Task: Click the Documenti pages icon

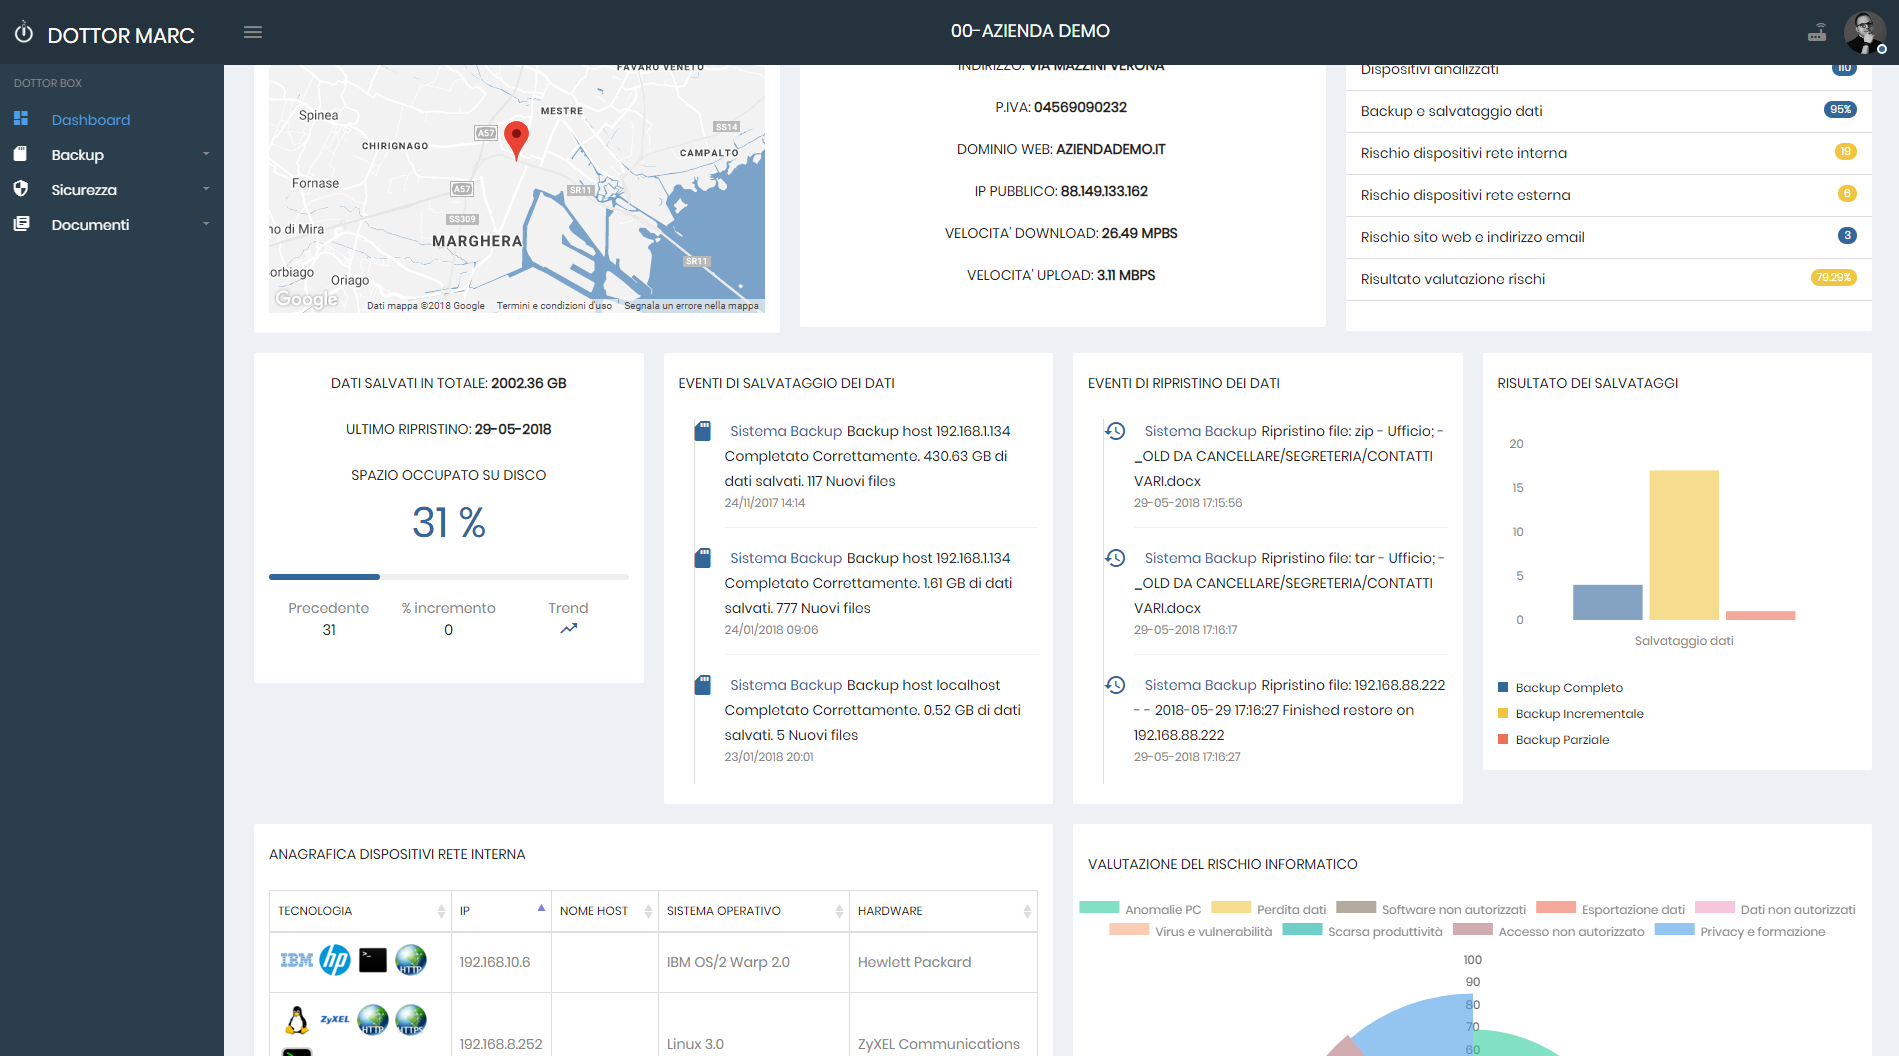Action: [21, 224]
